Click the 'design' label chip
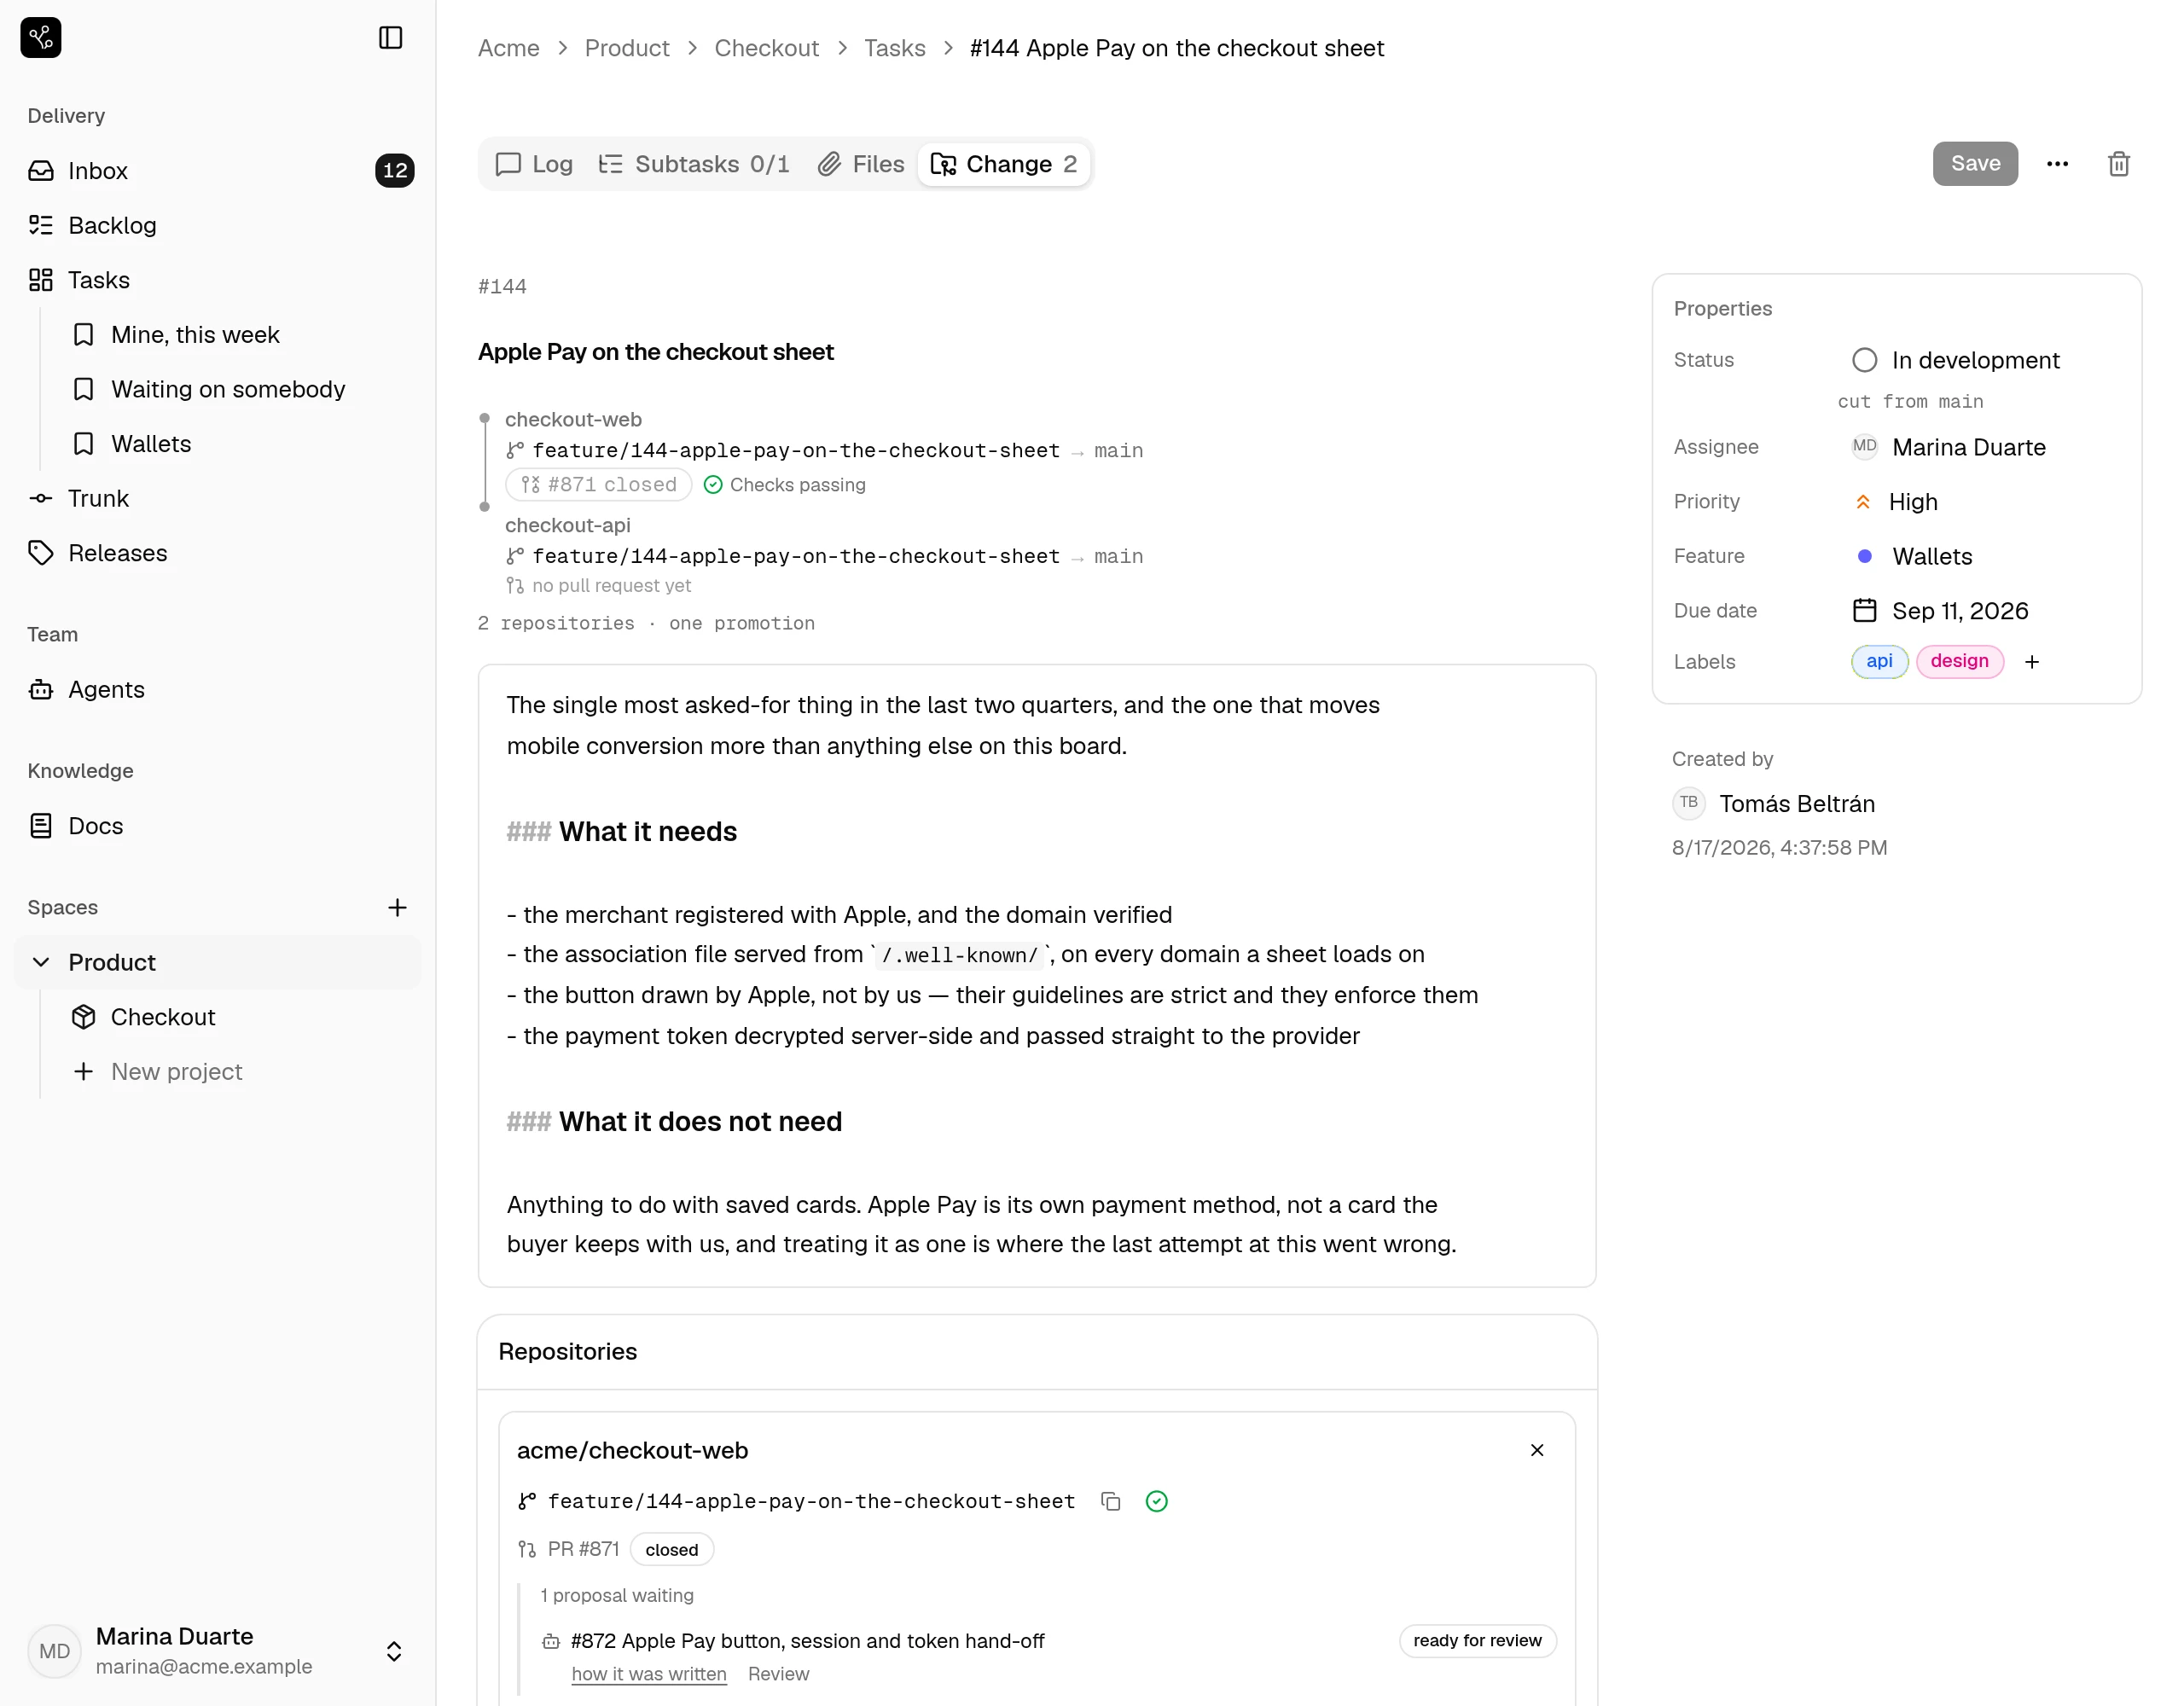 [x=1959, y=661]
